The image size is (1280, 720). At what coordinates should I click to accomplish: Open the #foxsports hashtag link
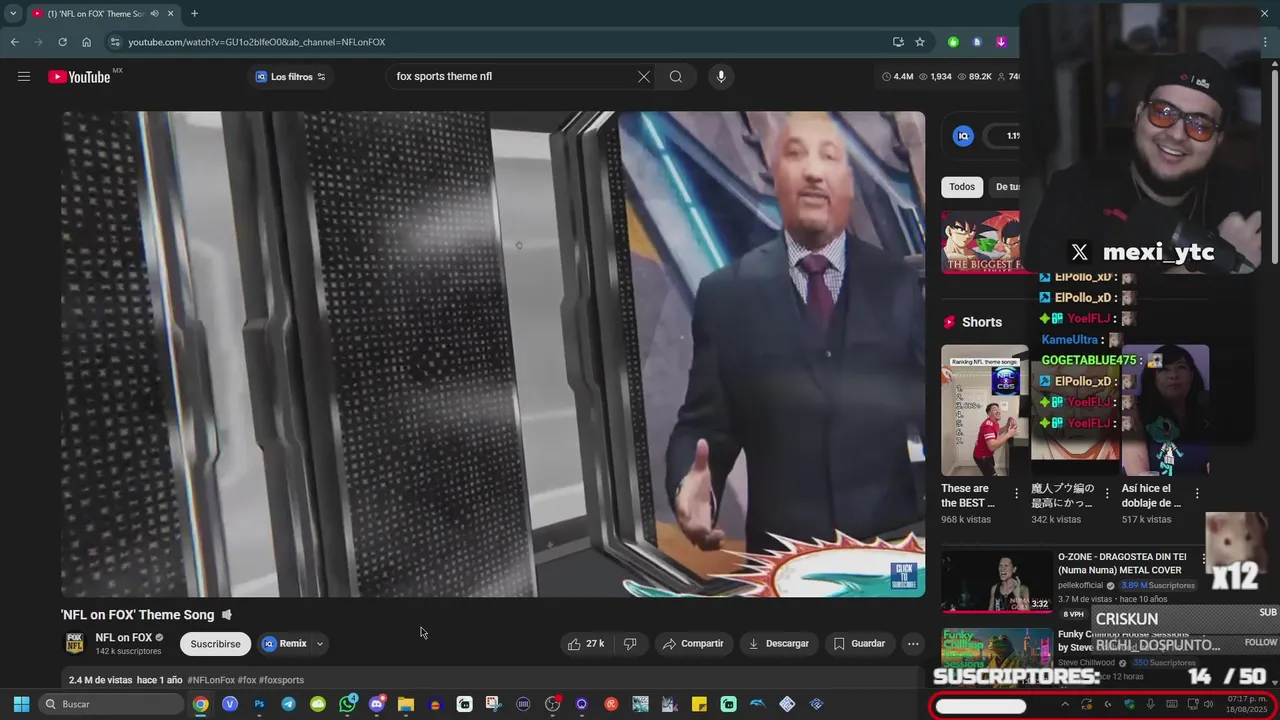tap(281, 680)
